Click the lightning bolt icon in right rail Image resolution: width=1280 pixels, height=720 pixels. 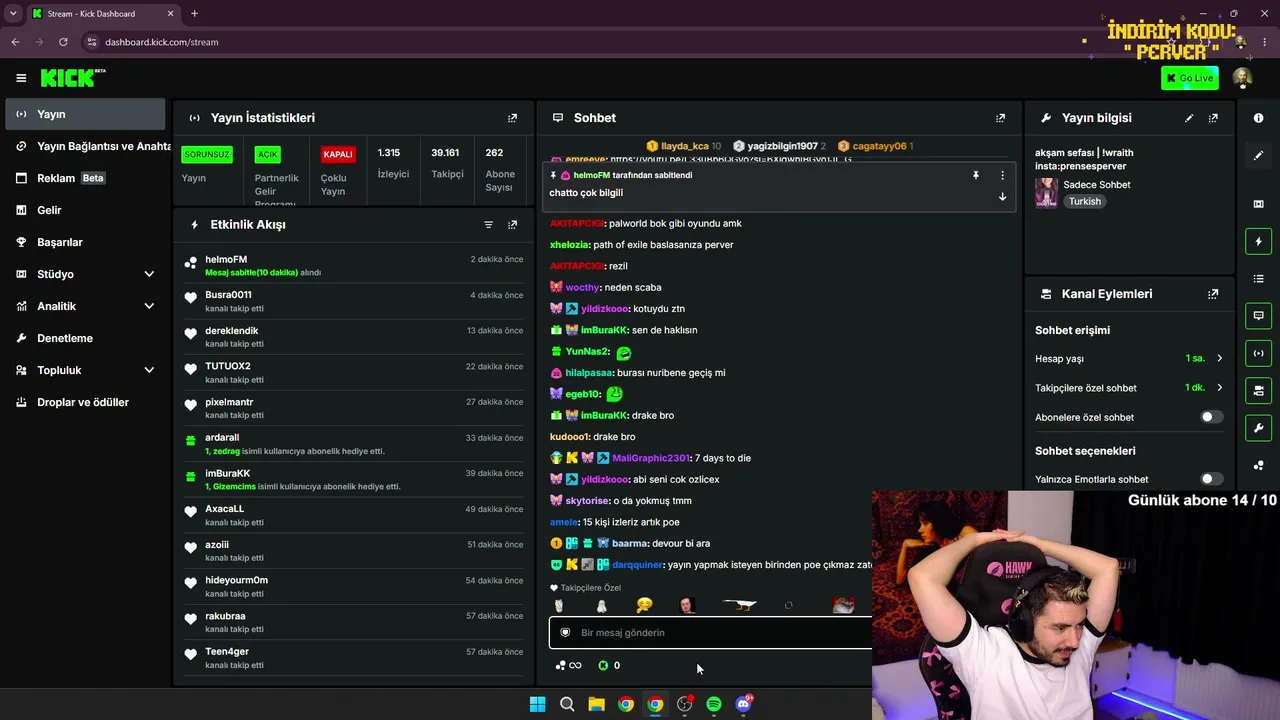[1258, 241]
